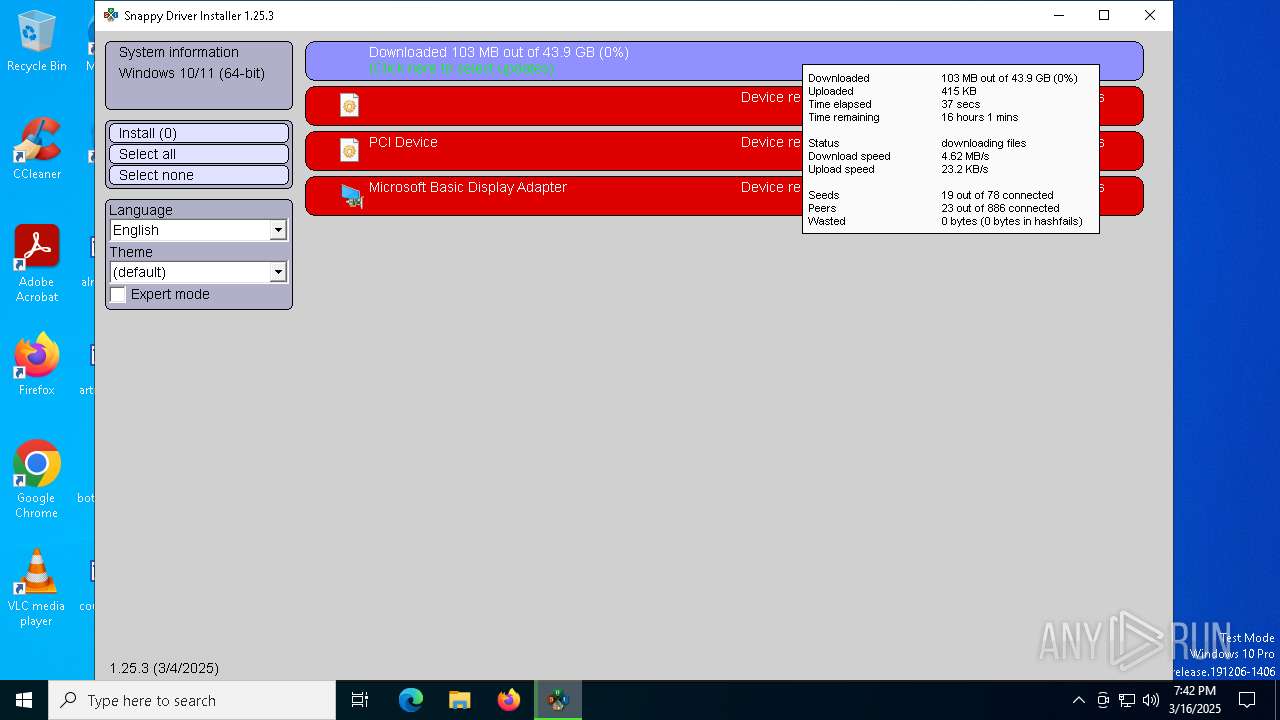Screen dimensions: 1280x720
Task: Launch Microsoft Edge from taskbar
Action: 411,700
